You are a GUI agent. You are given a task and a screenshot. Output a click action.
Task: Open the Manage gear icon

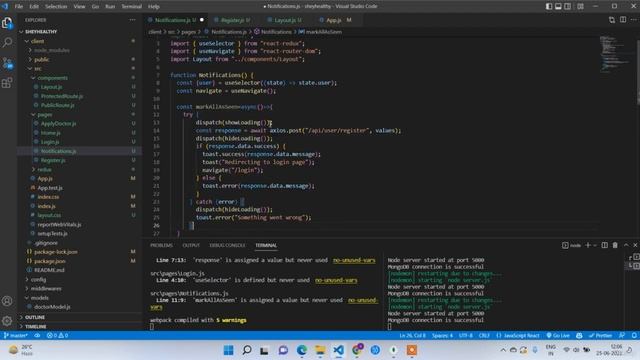7,321
